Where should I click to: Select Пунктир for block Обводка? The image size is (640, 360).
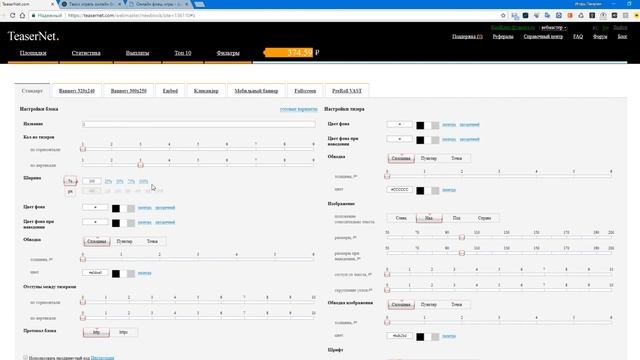click(x=124, y=242)
